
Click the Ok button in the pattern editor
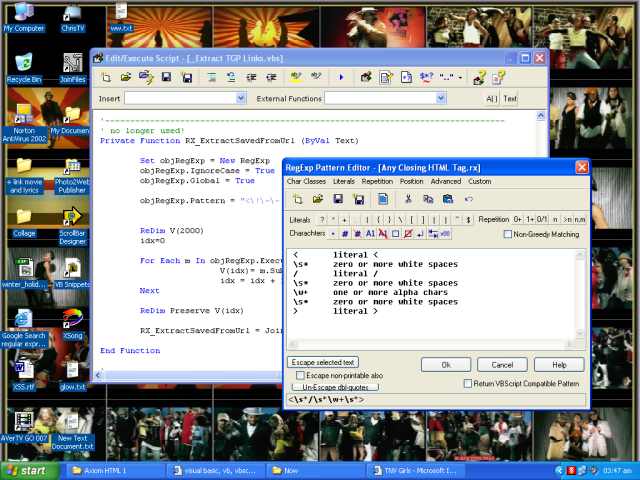click(446, 365)
